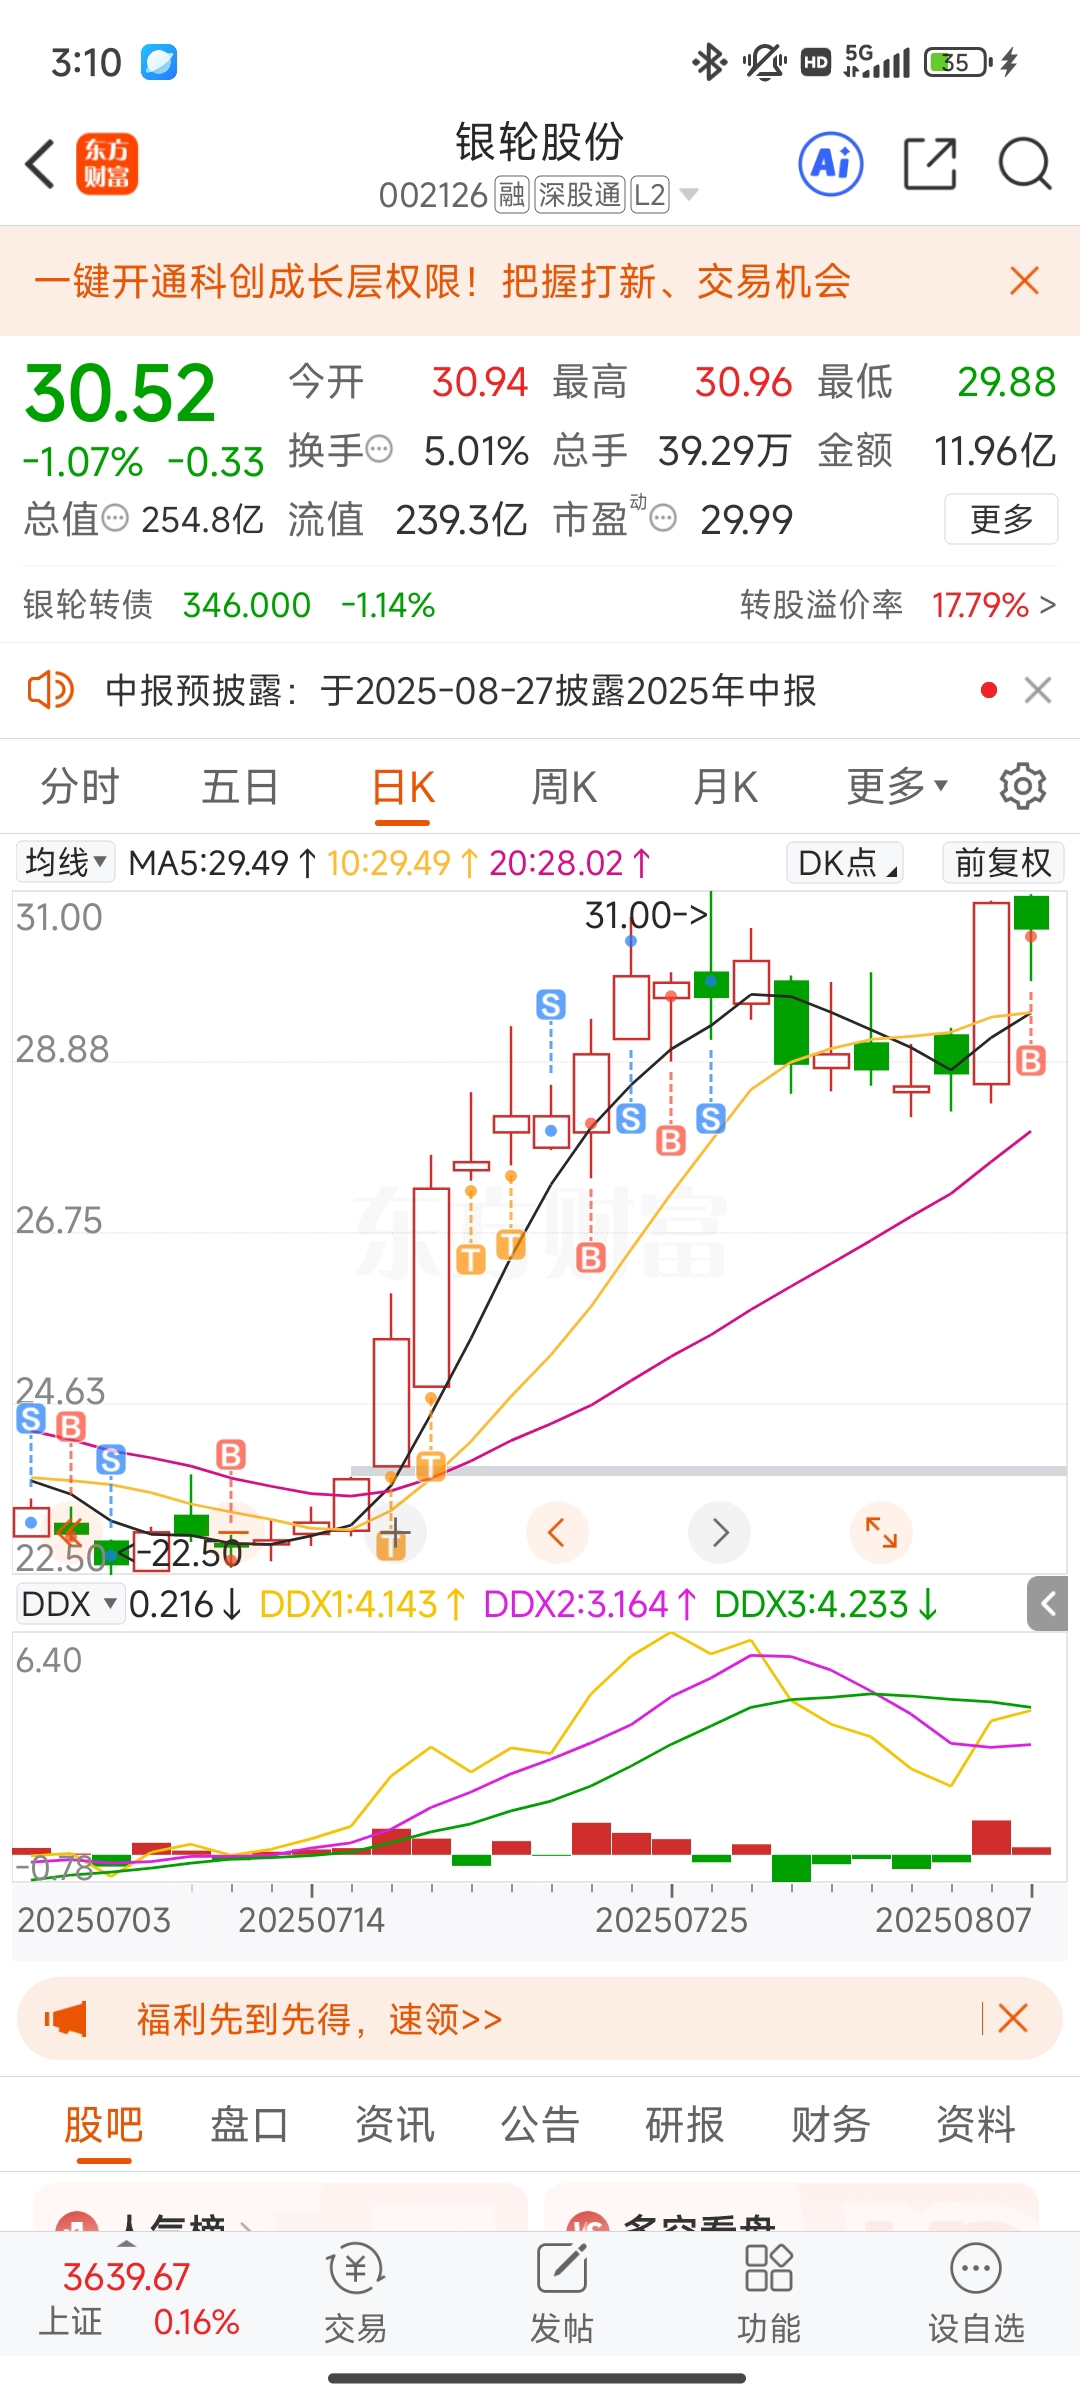Tap the B marker on latest candle

pyautogui.click(x=1031, y=1061)
